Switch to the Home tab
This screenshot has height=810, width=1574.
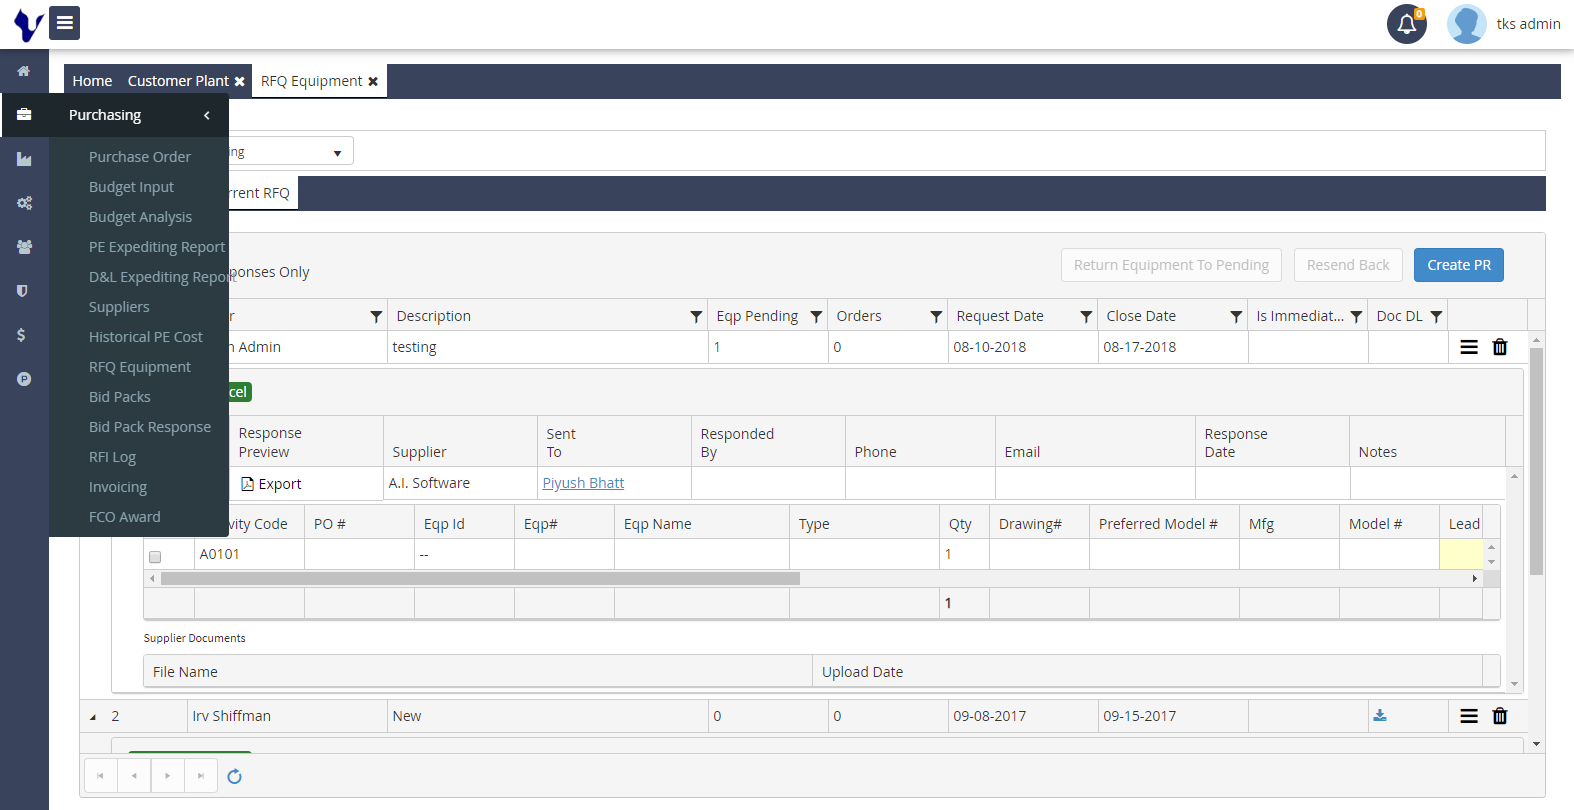92,81
